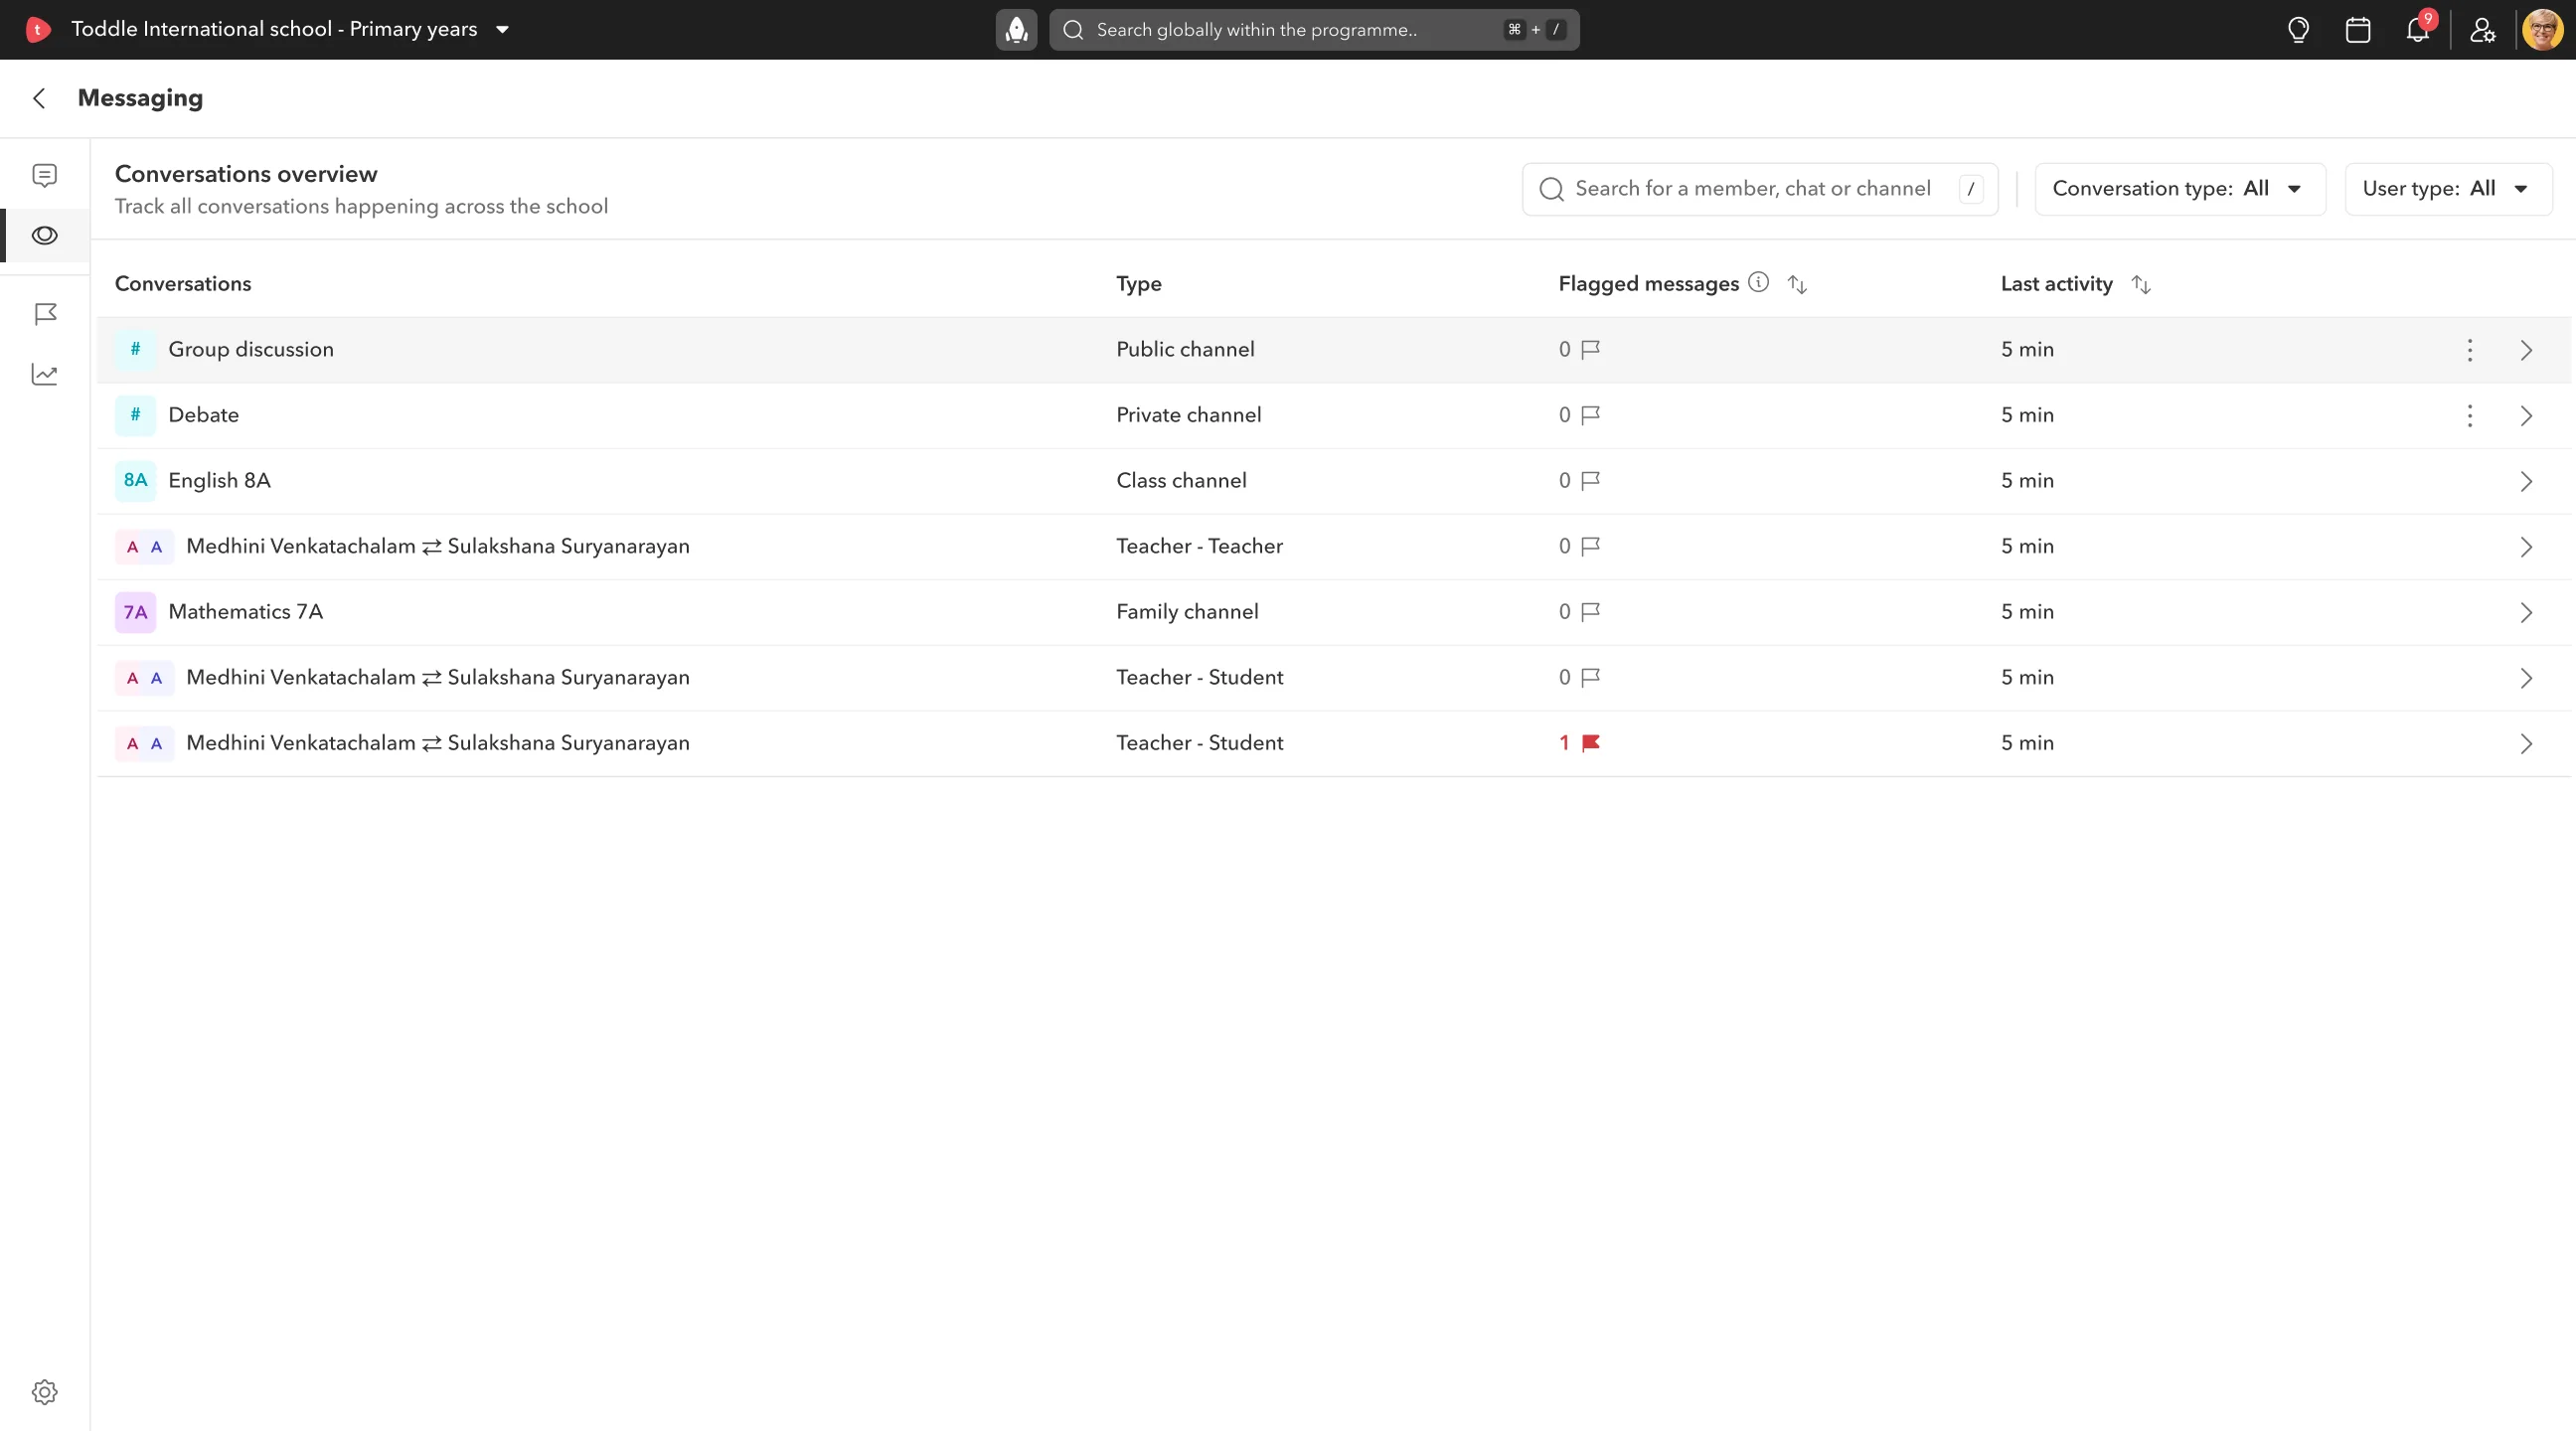
Task: Open the calendar icon in the top bar
Action: (x=2358, y=30)
